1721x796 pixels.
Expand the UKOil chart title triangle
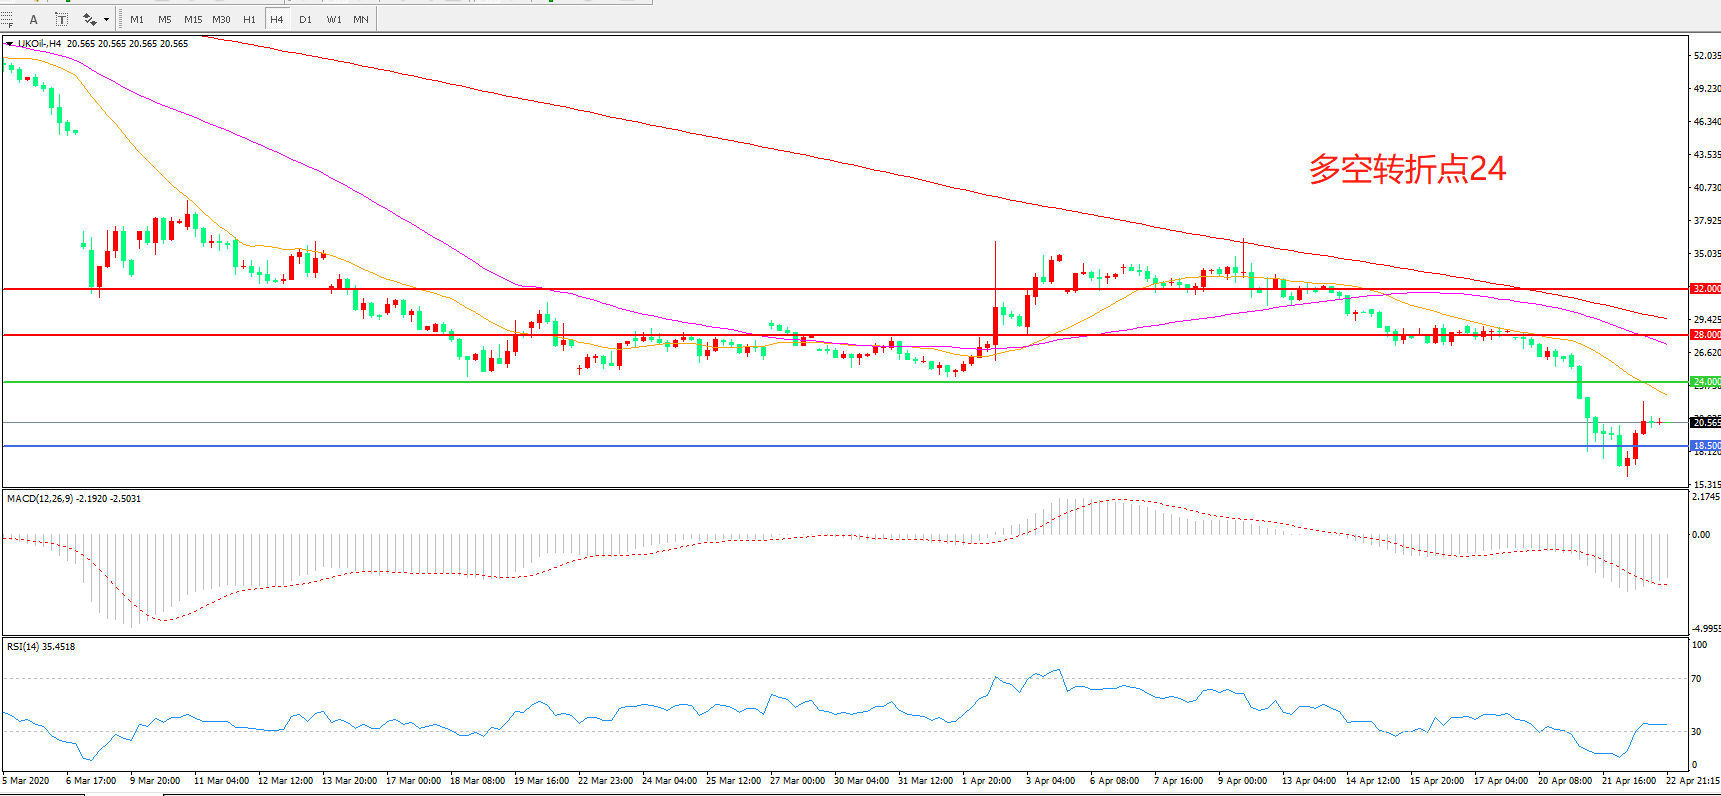9,44
